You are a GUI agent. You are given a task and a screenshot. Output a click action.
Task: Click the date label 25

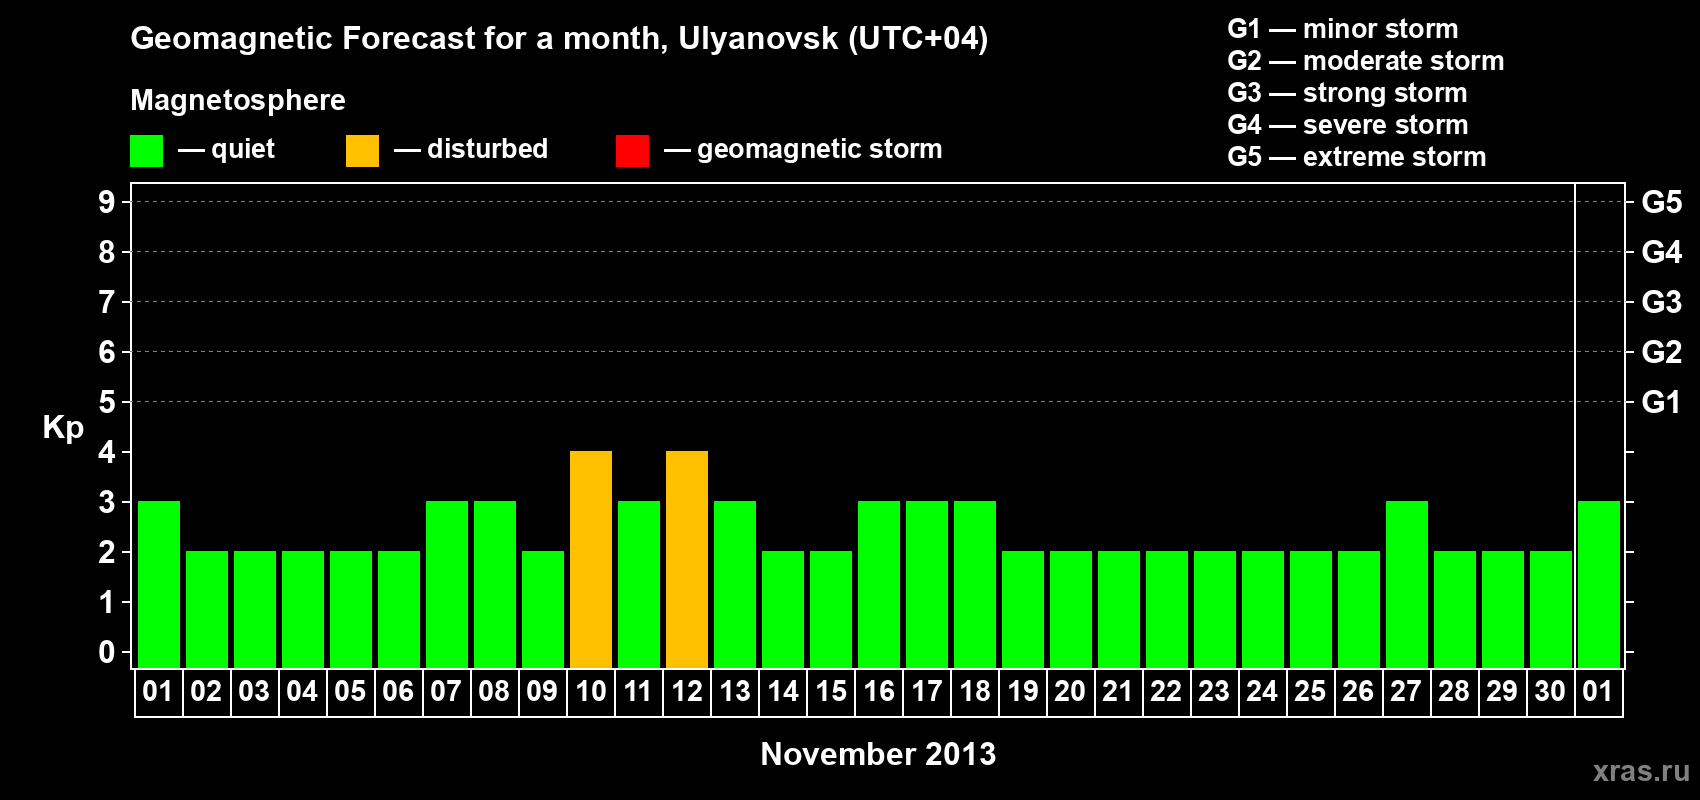pos(1310,691)
